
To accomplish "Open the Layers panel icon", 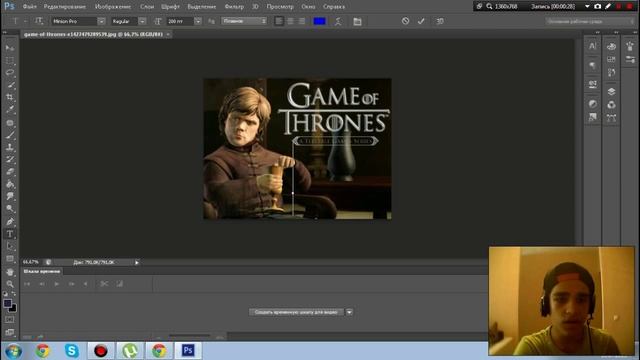I will 611,91.
